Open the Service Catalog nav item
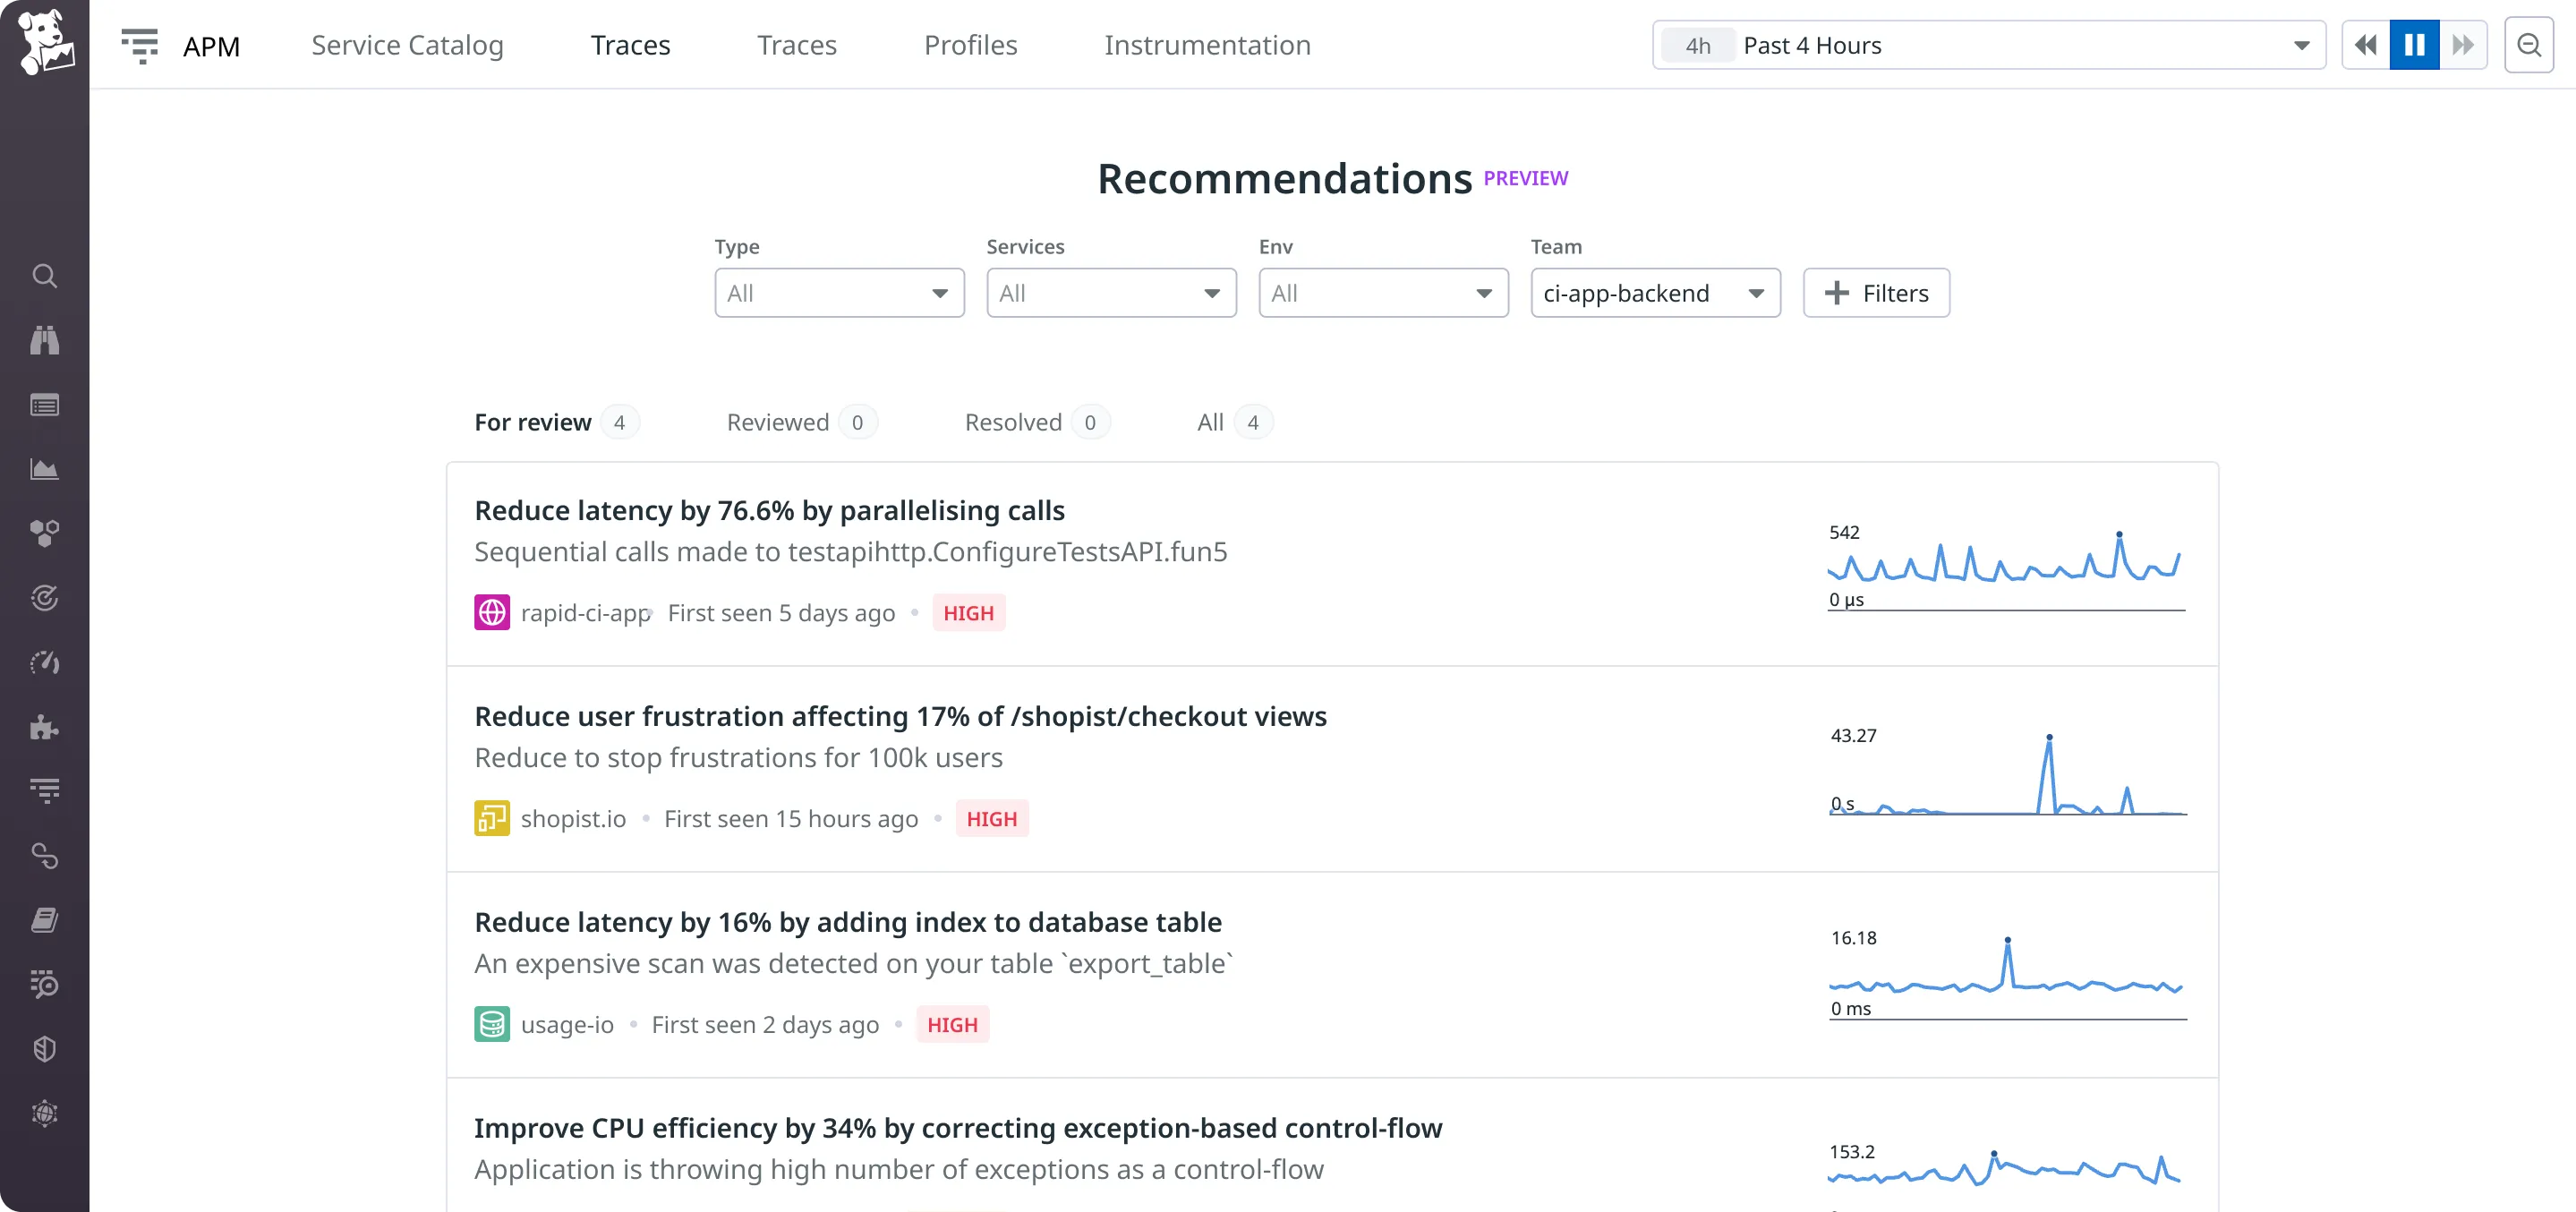 (407, 45)
